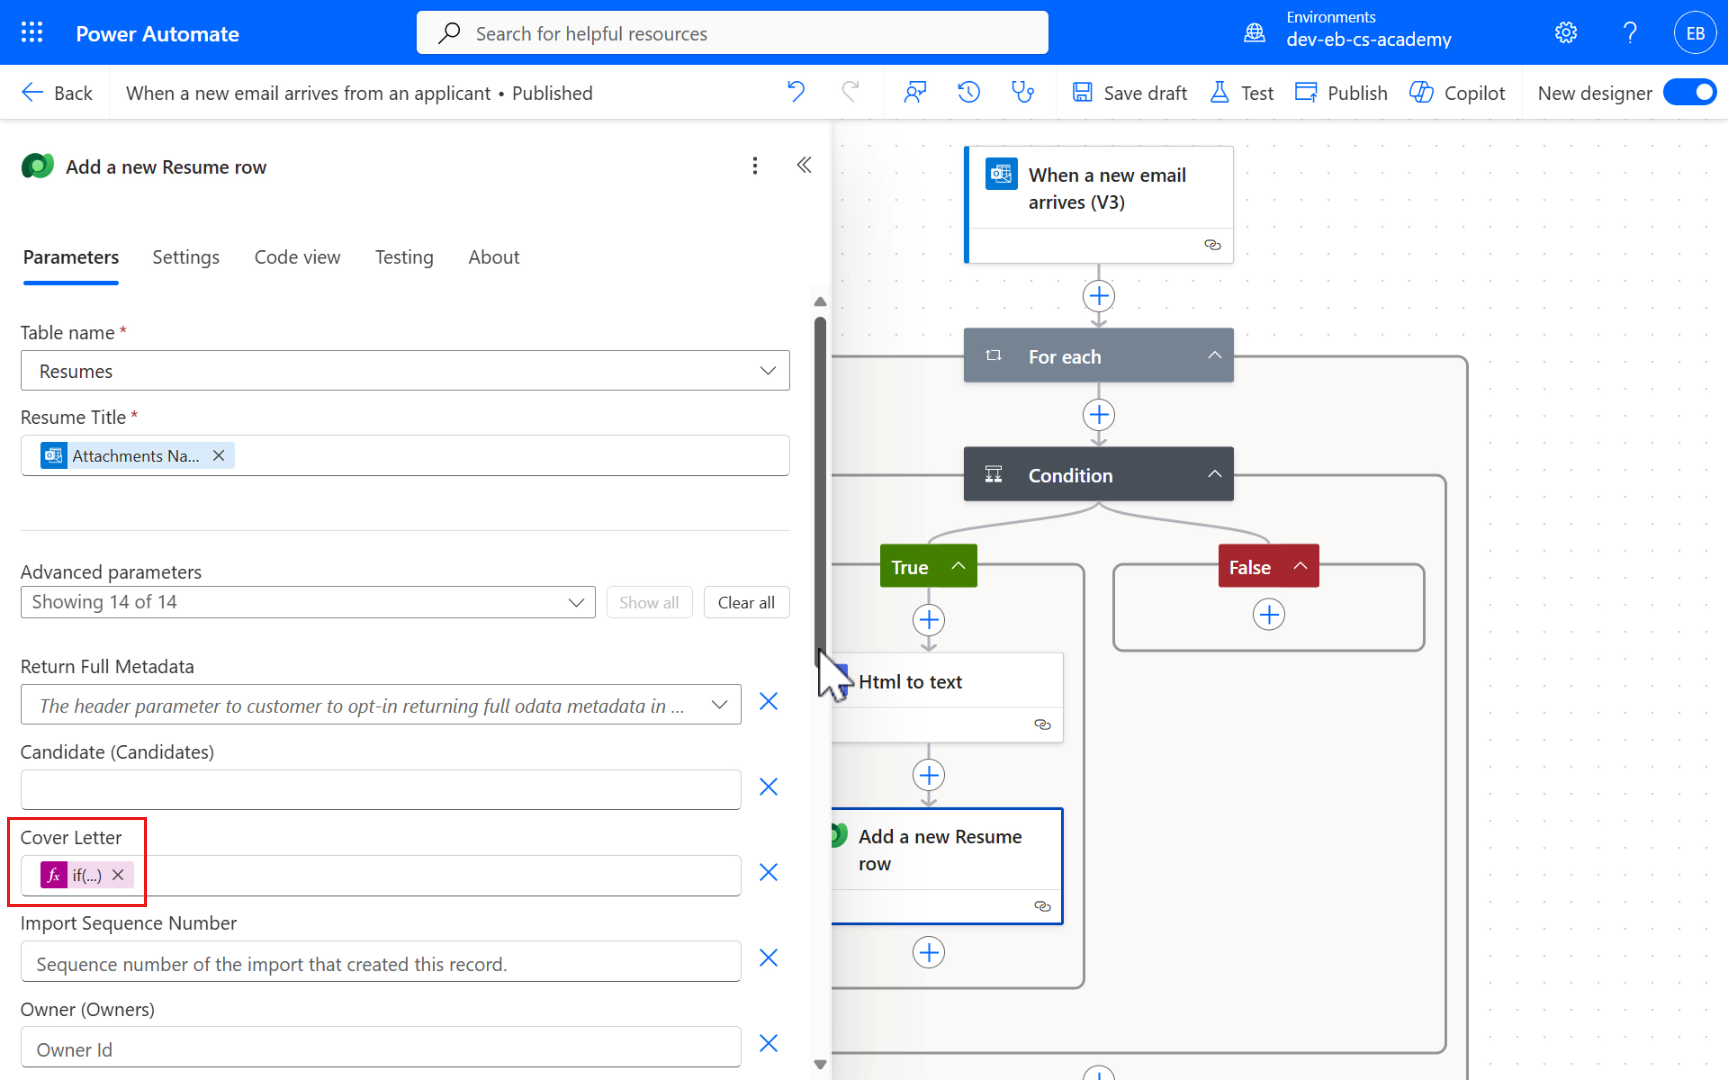Remove the Cover Letter parameter with X
Image resolution: width=1728 pixels, height=1080 pixels.
point(768,873)
